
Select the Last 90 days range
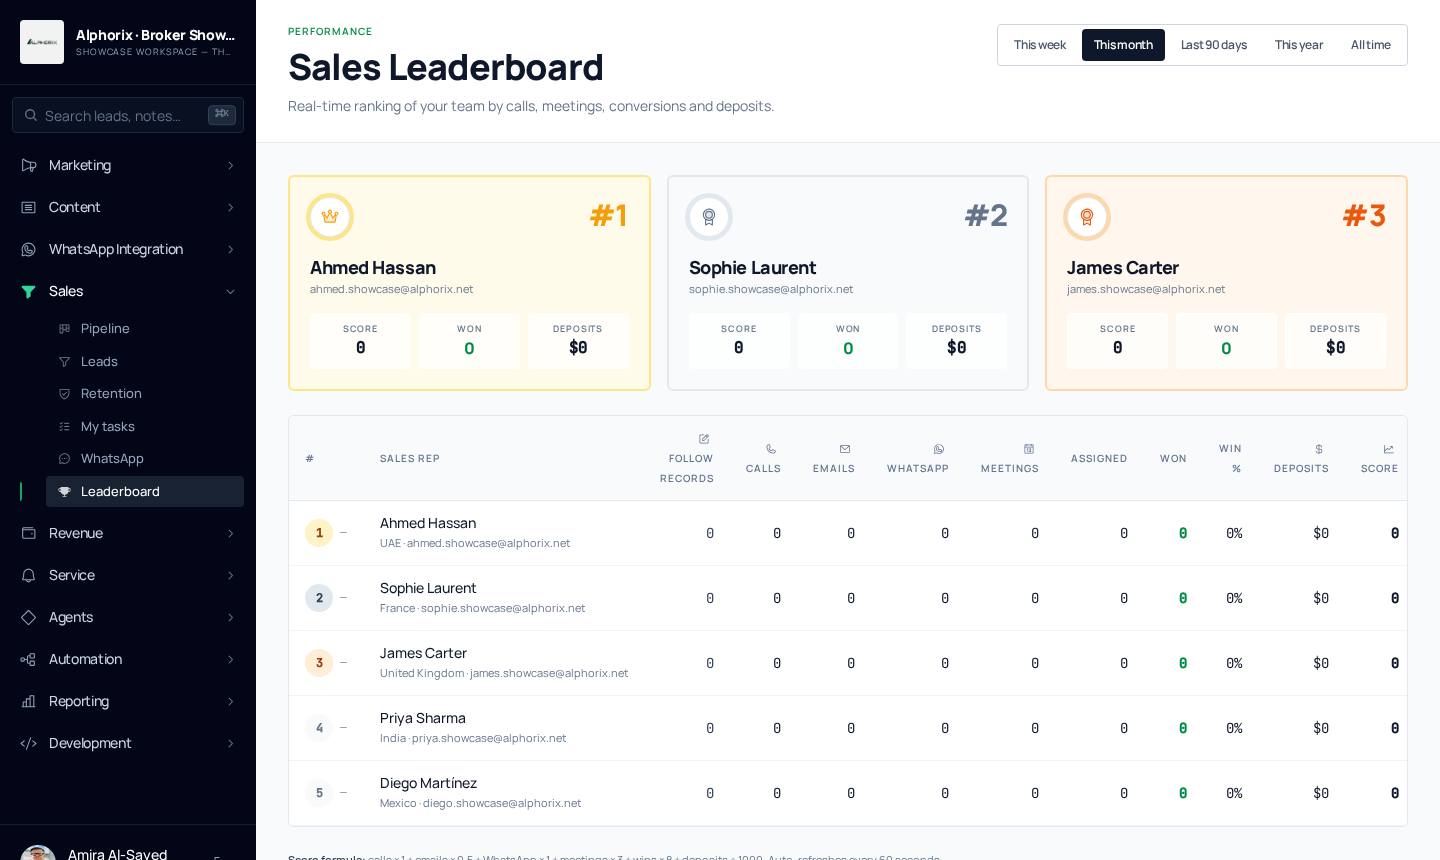pyautogui.click(x=1214, y=45)
